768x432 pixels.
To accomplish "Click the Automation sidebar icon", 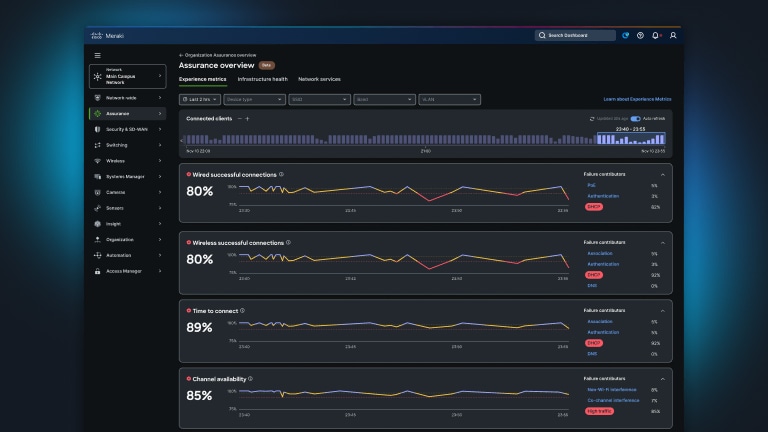I will click(x=97, y=255).
